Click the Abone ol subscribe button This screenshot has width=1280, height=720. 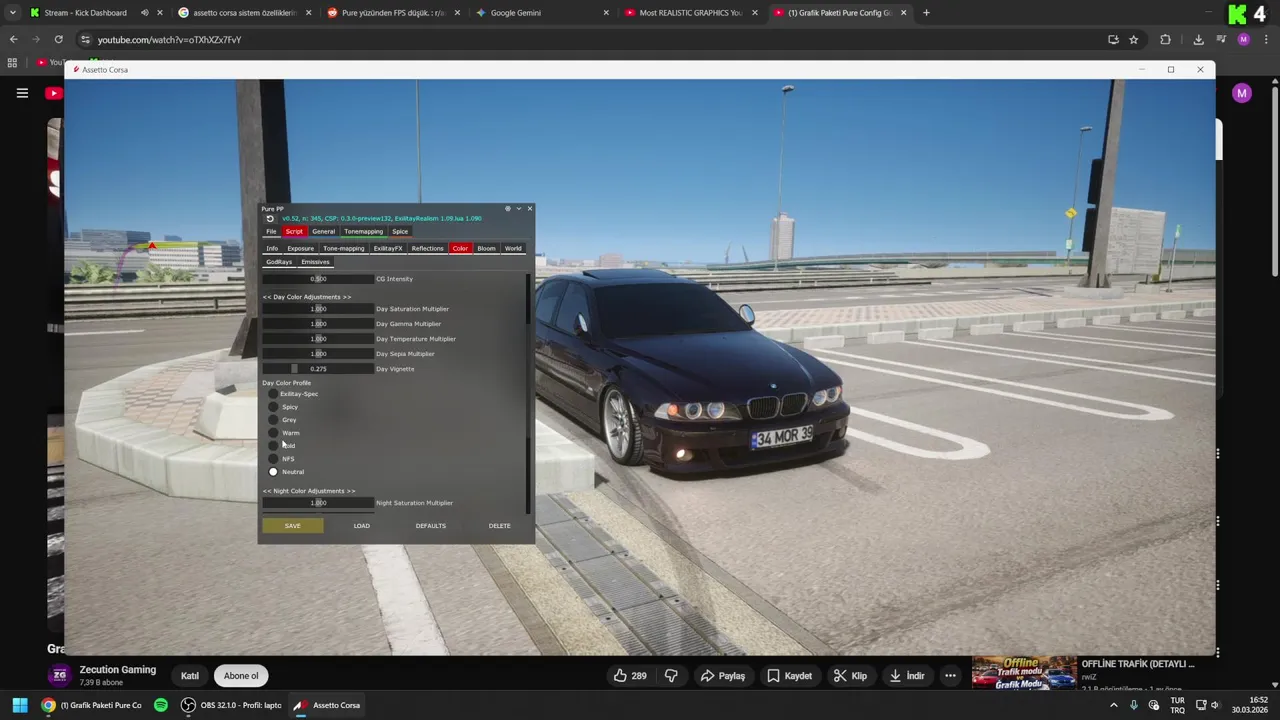click(241, 676)
